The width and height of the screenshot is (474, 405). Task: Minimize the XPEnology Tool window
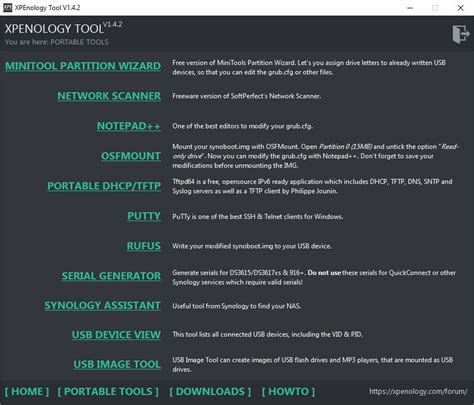pyautogui.click(x=410, y=8)
